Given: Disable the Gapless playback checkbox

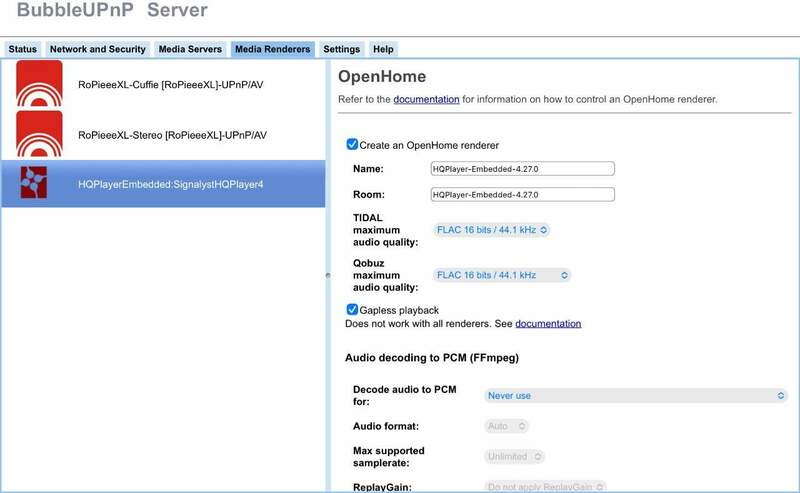Looking at the screenshot, I should [352, 310].
